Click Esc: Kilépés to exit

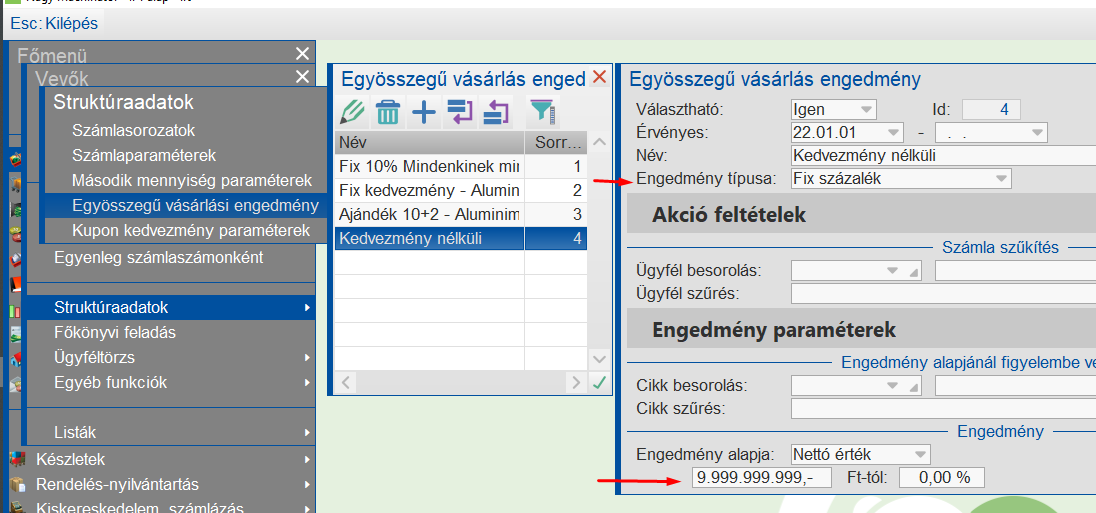click(55, 24)
